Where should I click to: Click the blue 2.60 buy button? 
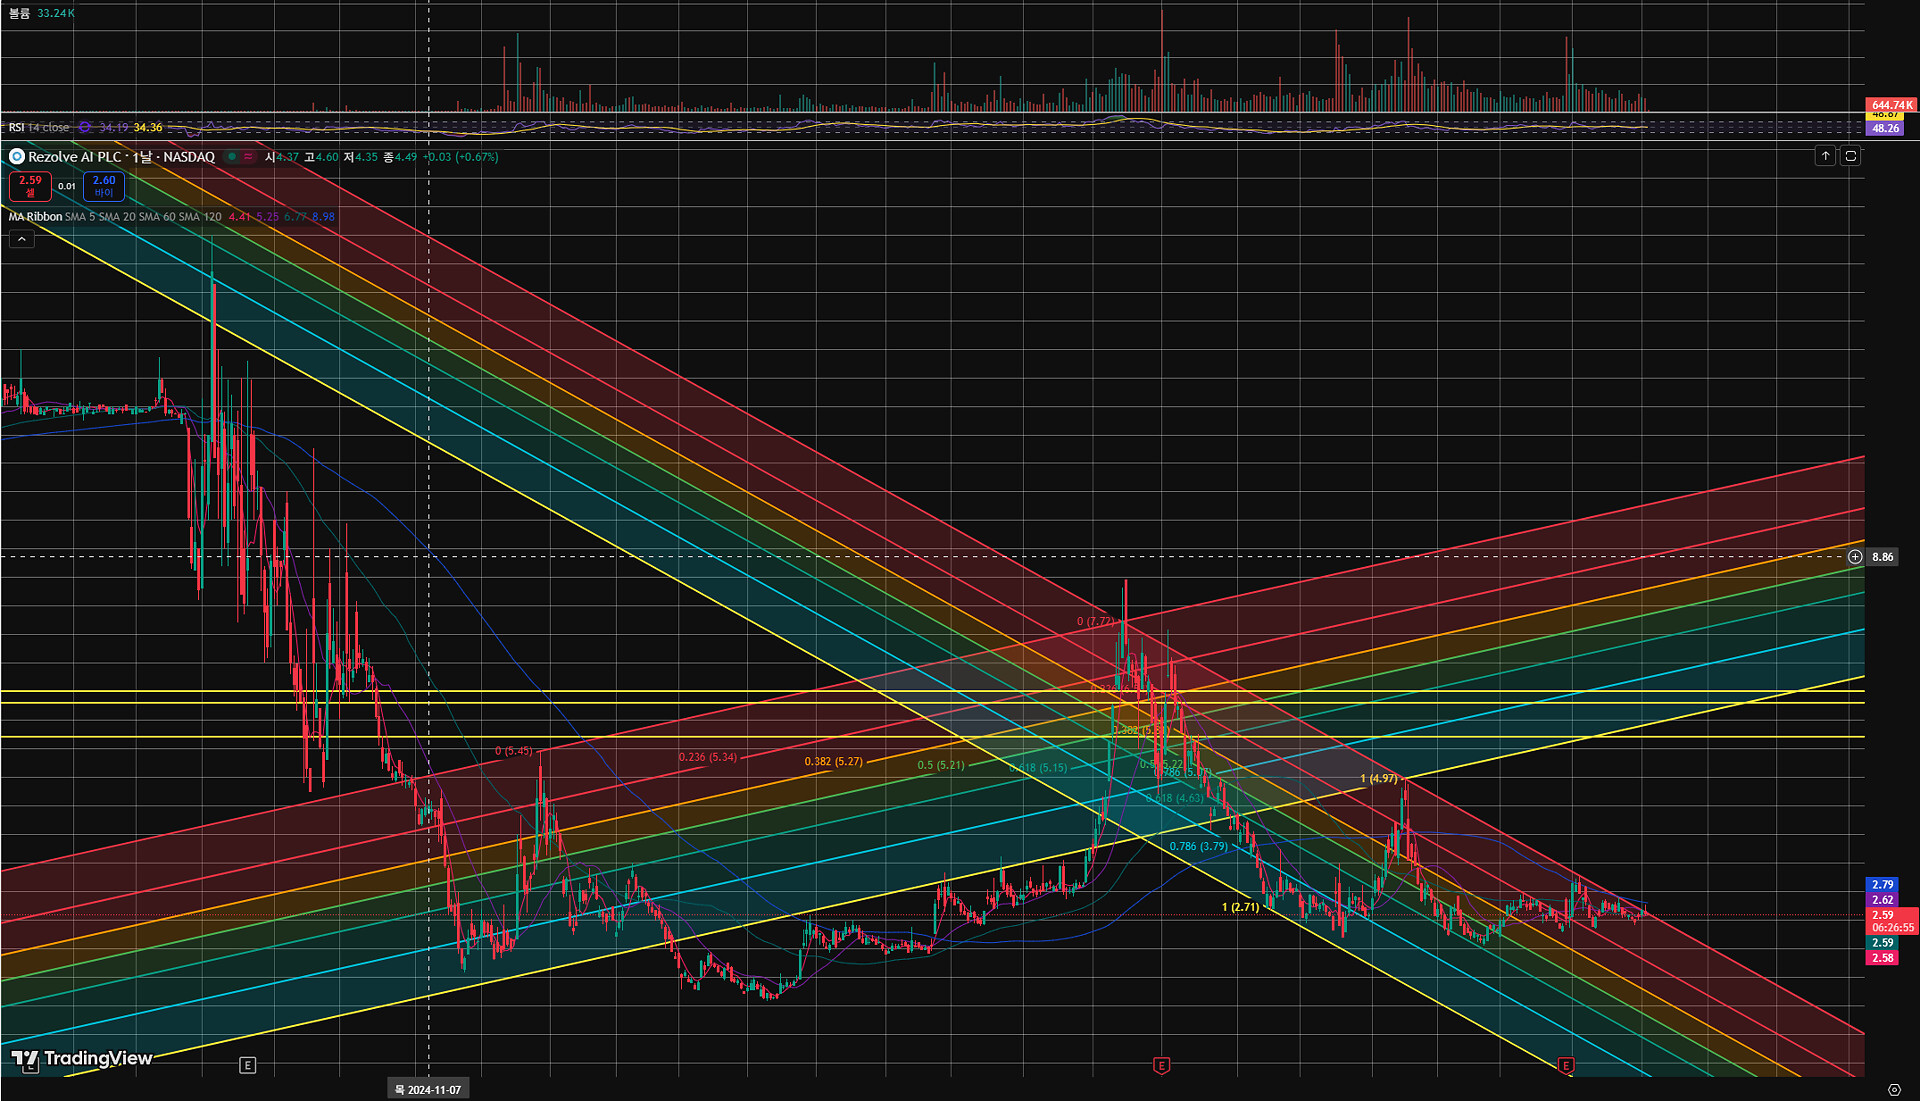click(x=104, y=186)
